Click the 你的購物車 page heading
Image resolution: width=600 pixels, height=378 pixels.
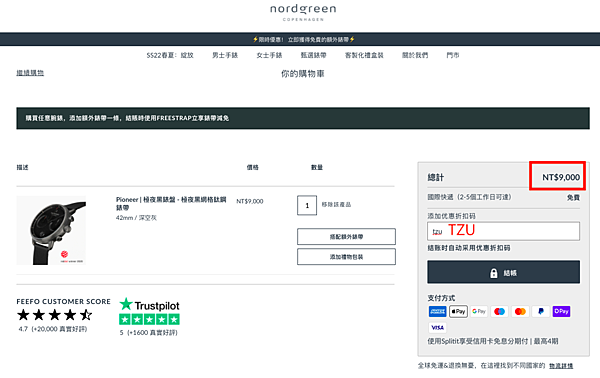click(303, 74)
